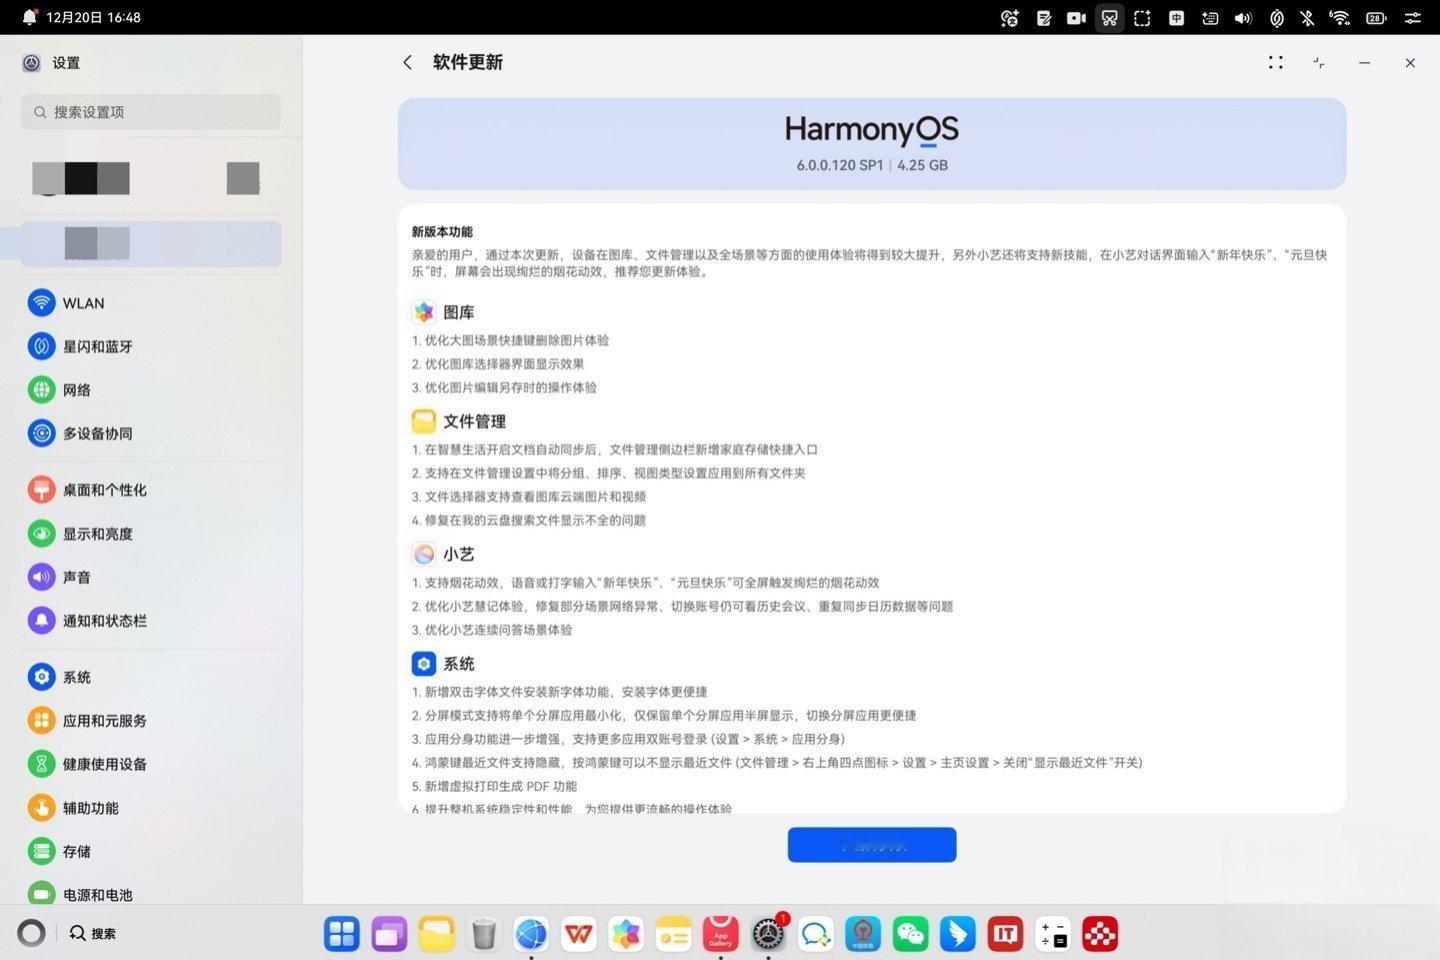Launch WeChat from the dock
Image resolution: width=1440 pixels, height=960 pixels.
tap(910, 934)
